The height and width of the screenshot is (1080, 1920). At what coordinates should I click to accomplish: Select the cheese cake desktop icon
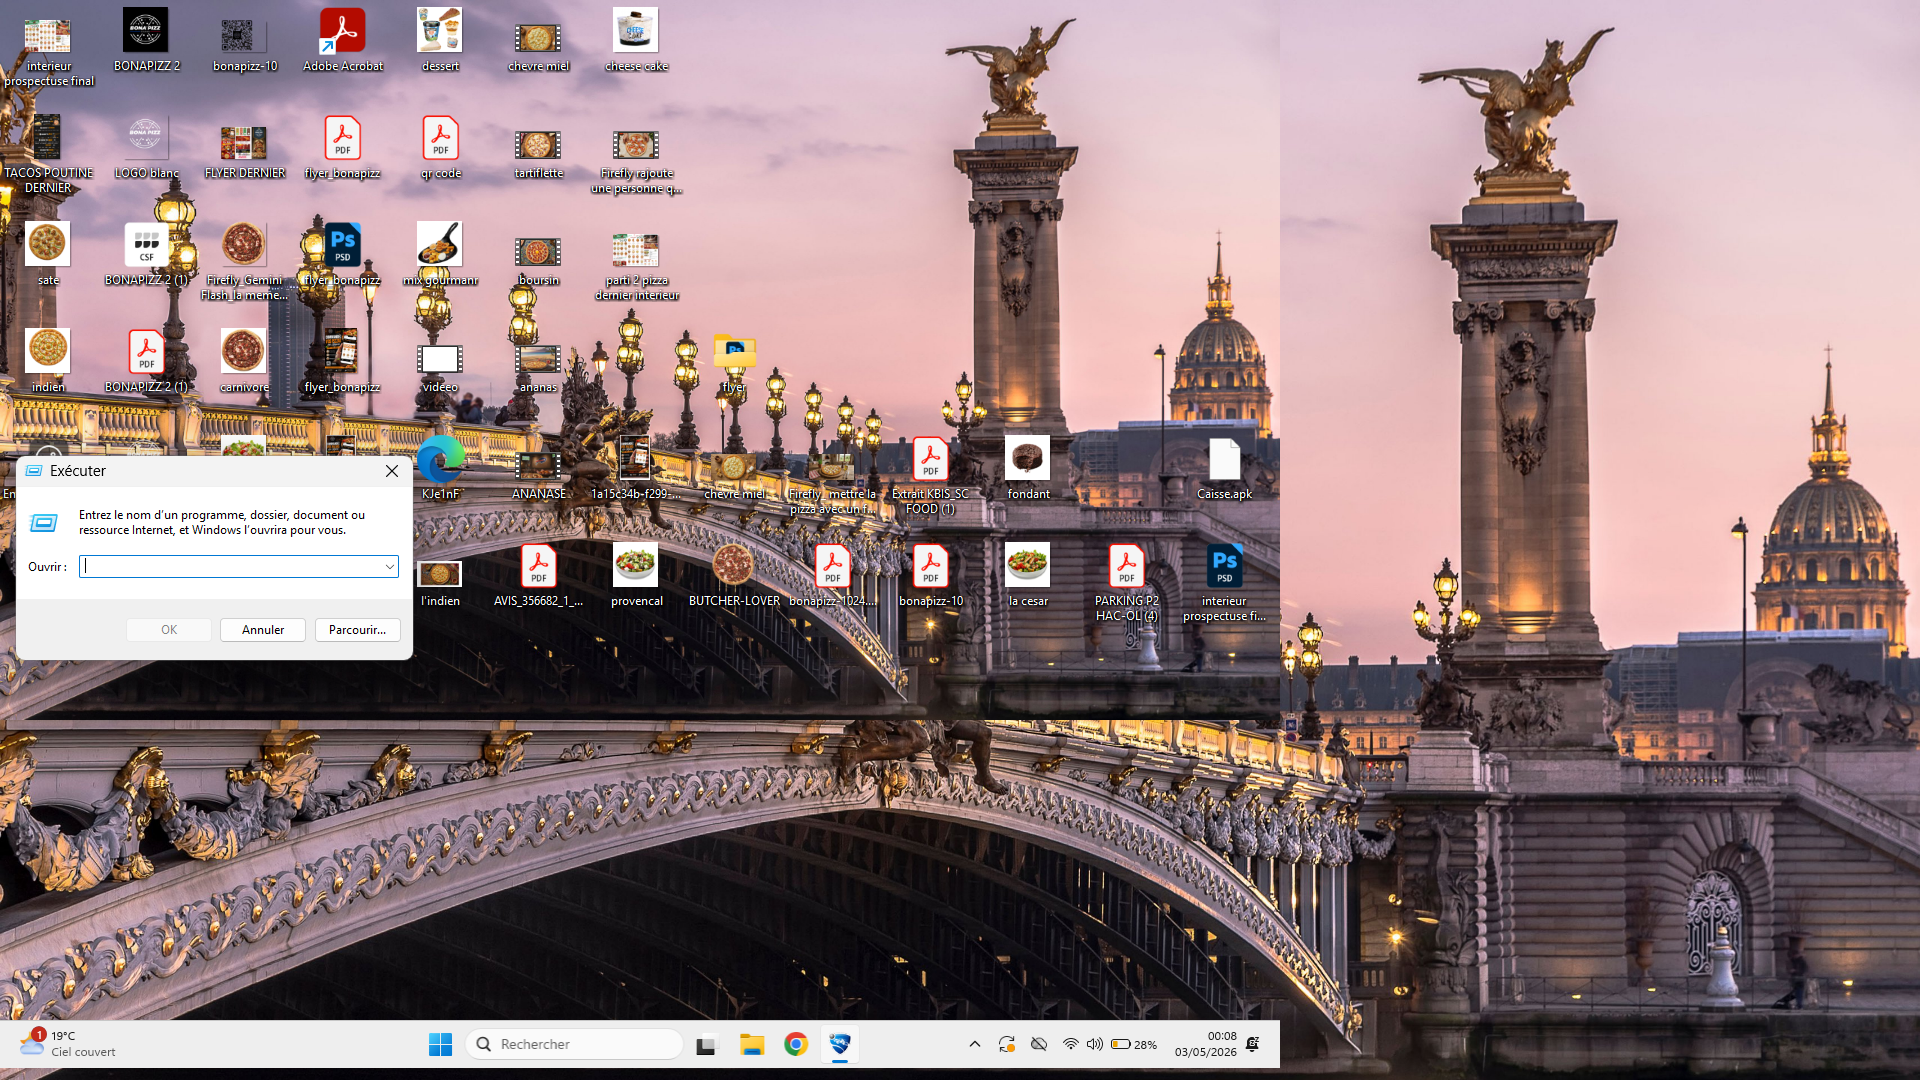pos(636,40)
